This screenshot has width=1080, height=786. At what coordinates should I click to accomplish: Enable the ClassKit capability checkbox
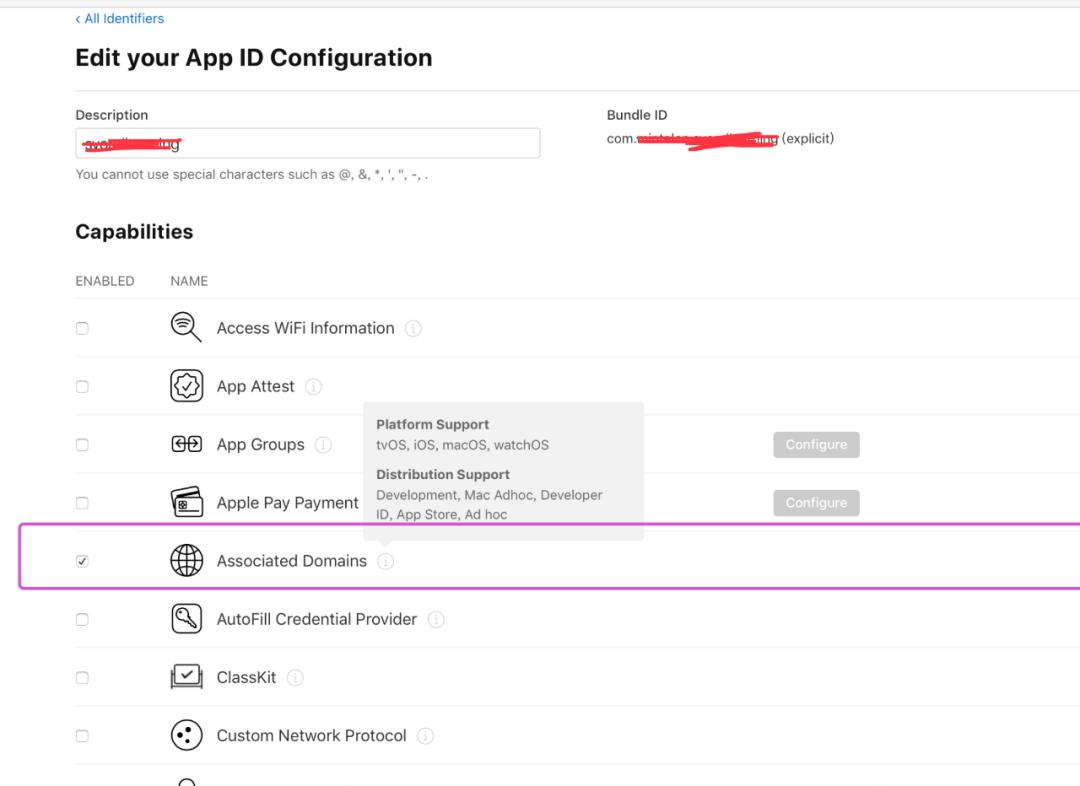point(82,678)
